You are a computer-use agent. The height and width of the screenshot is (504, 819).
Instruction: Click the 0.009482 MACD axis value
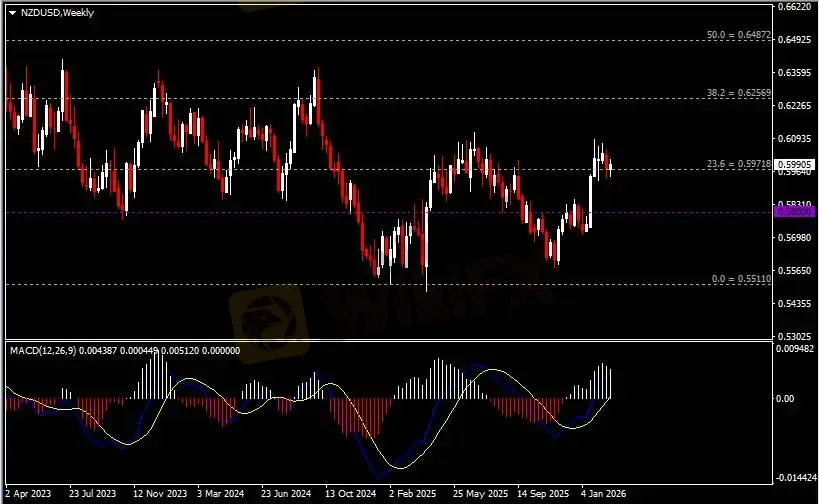[x=797, y=349]
